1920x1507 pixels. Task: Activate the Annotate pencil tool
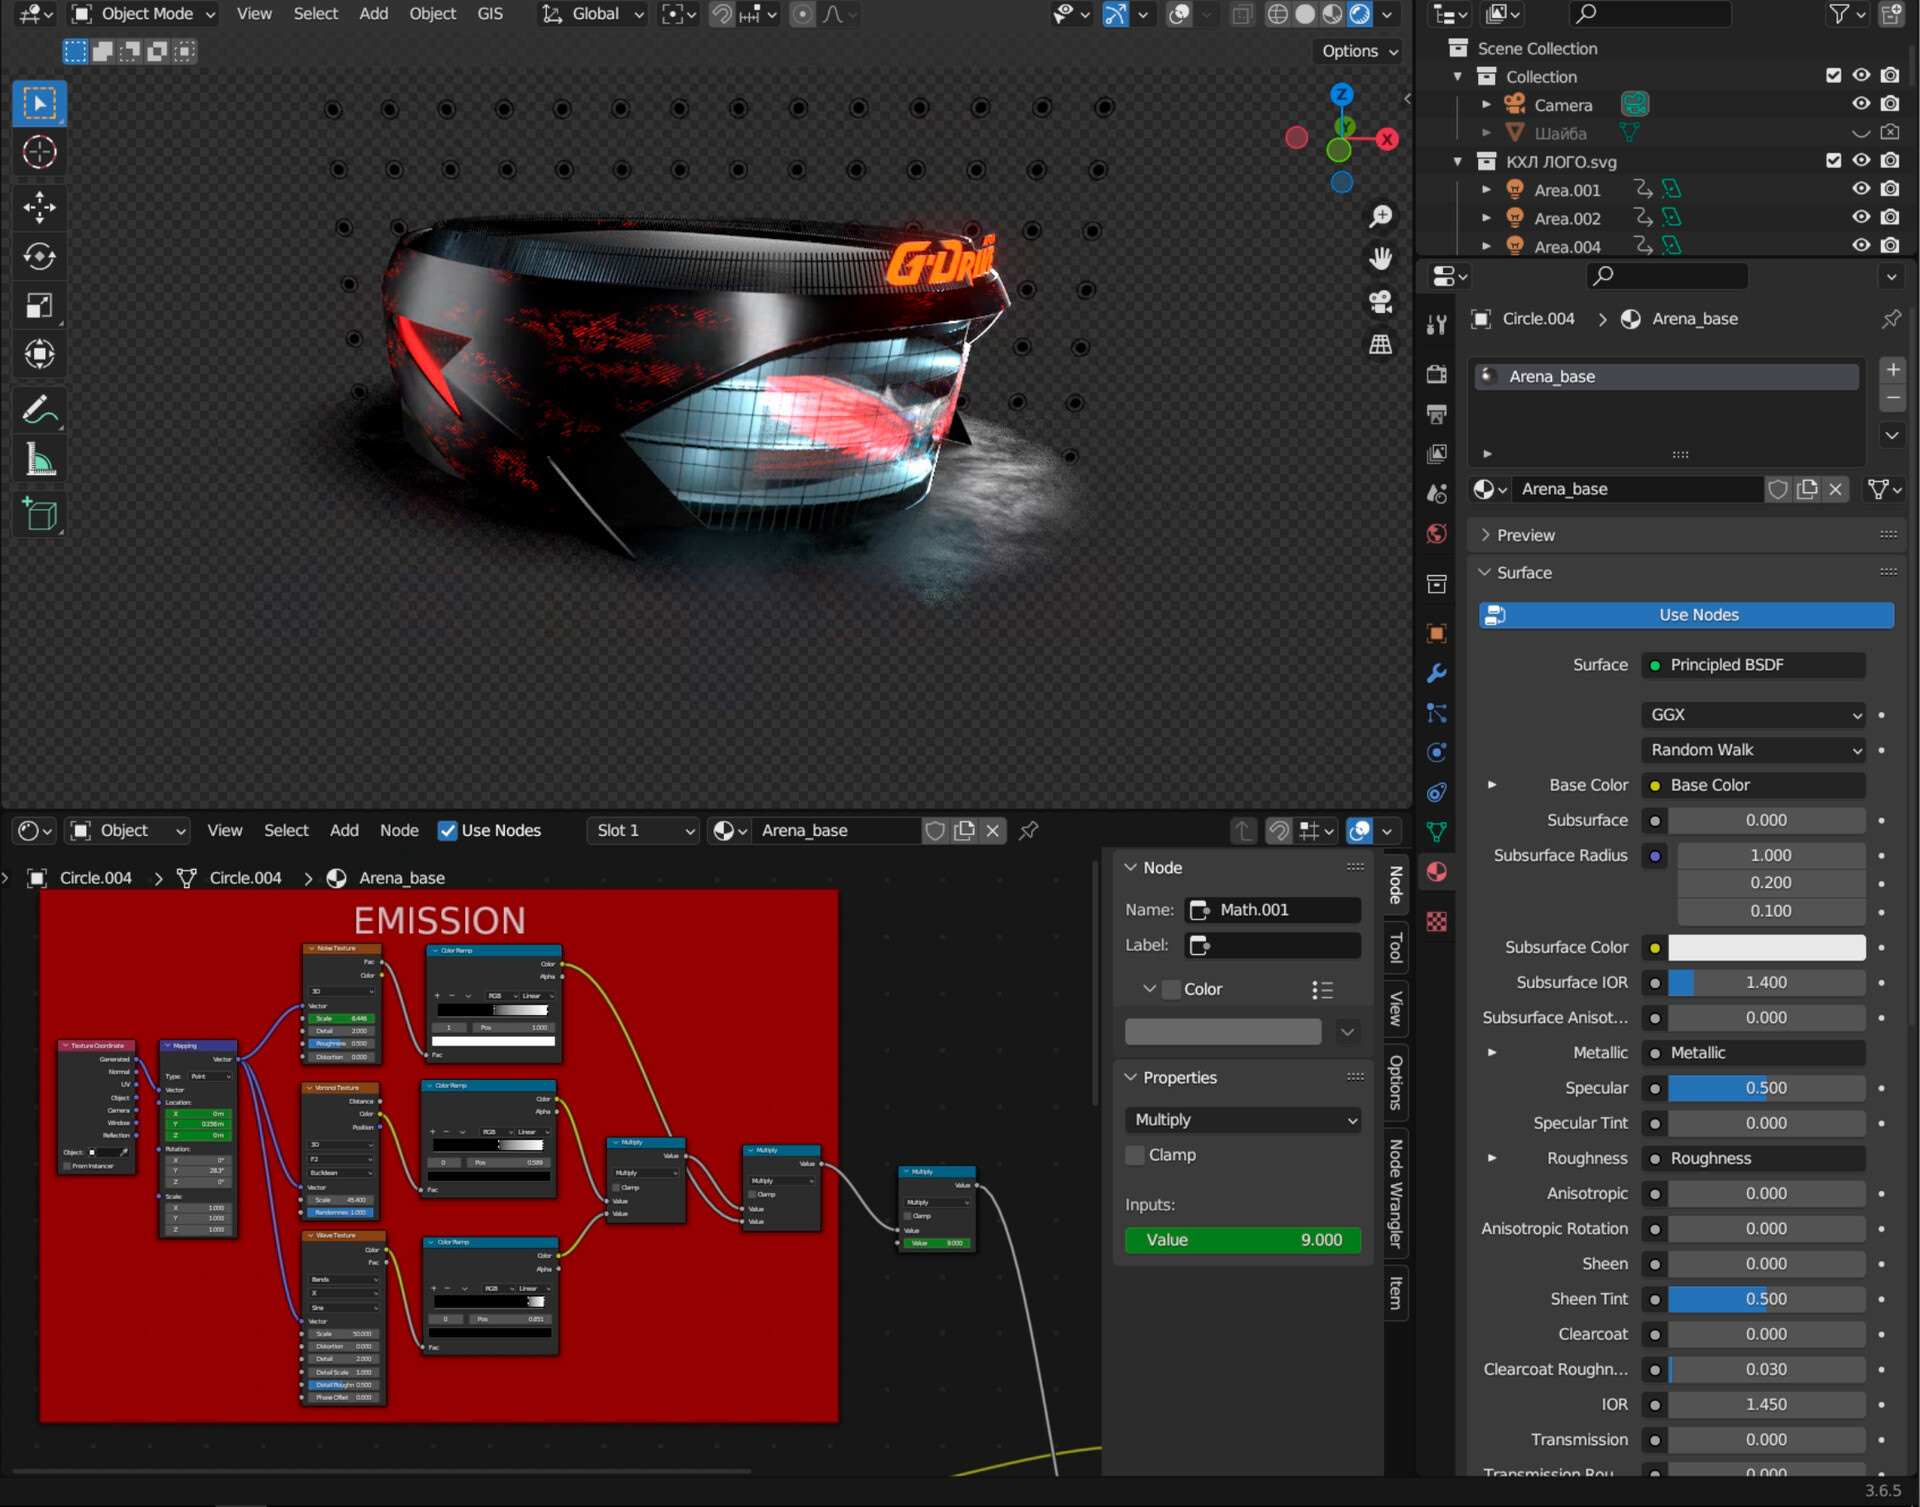(39, 410)
